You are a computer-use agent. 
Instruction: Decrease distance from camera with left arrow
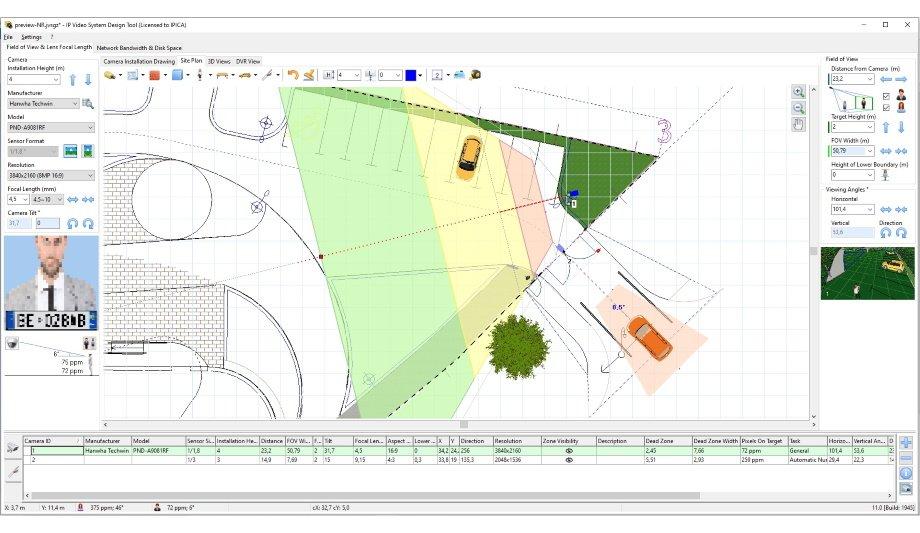pos(886,79)
